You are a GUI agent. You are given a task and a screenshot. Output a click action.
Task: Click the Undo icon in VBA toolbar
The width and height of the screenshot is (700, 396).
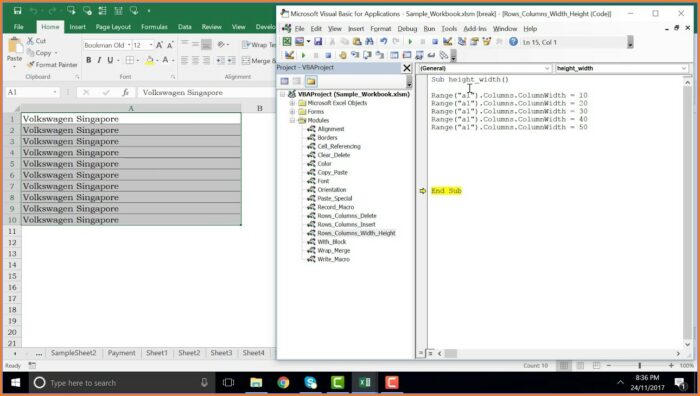point(383,42)
